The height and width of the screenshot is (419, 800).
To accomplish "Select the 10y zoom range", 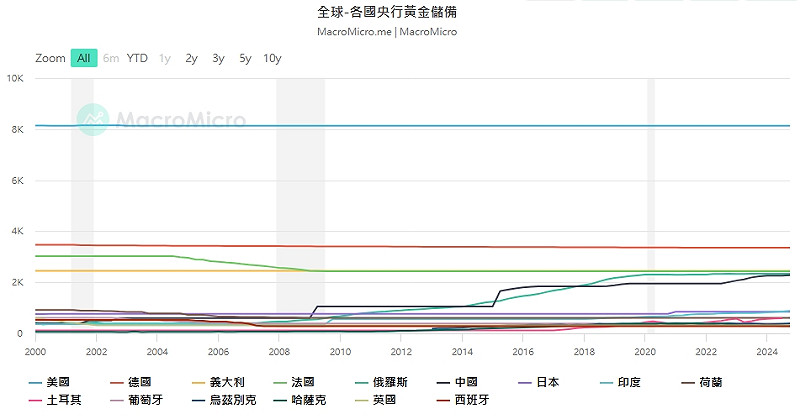I will 272,58.
